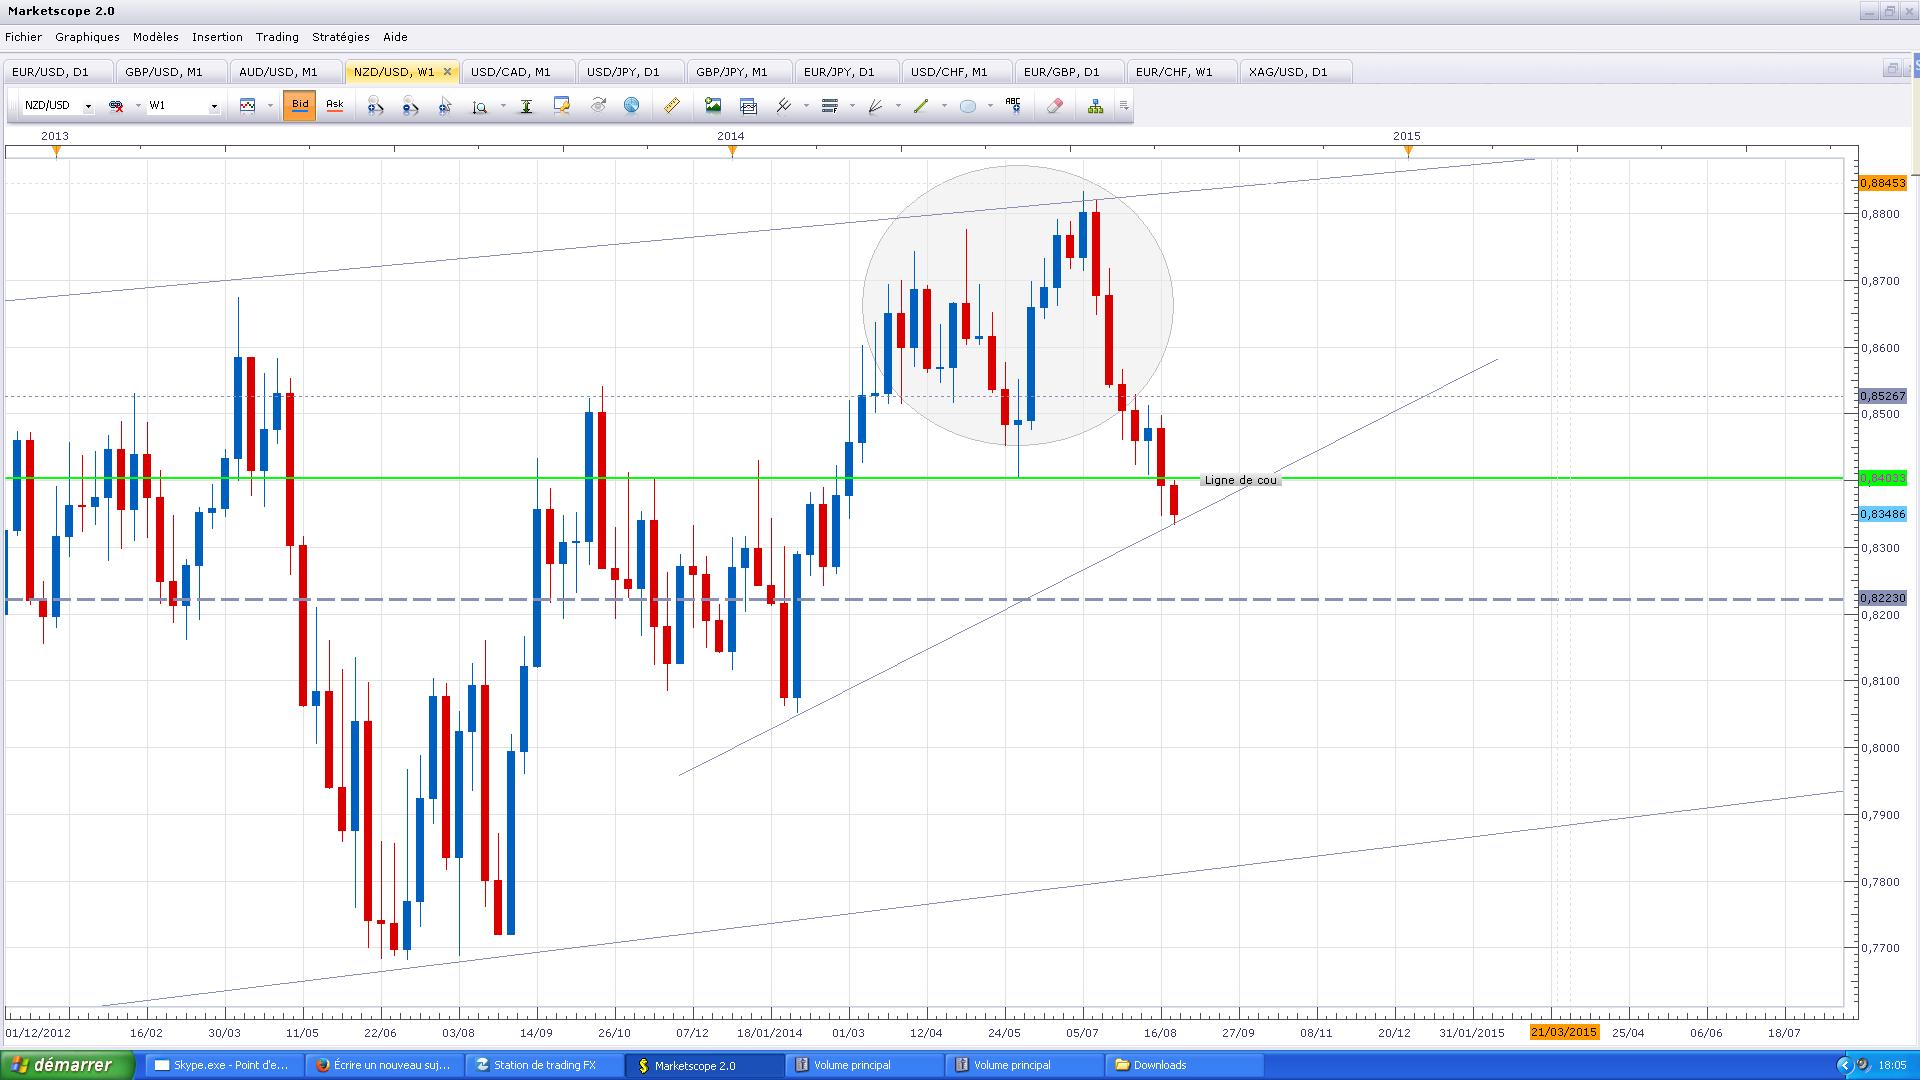Click the globe icon in toolbar
This screenshot has width=1920, height=1080.
pos(631,105)
